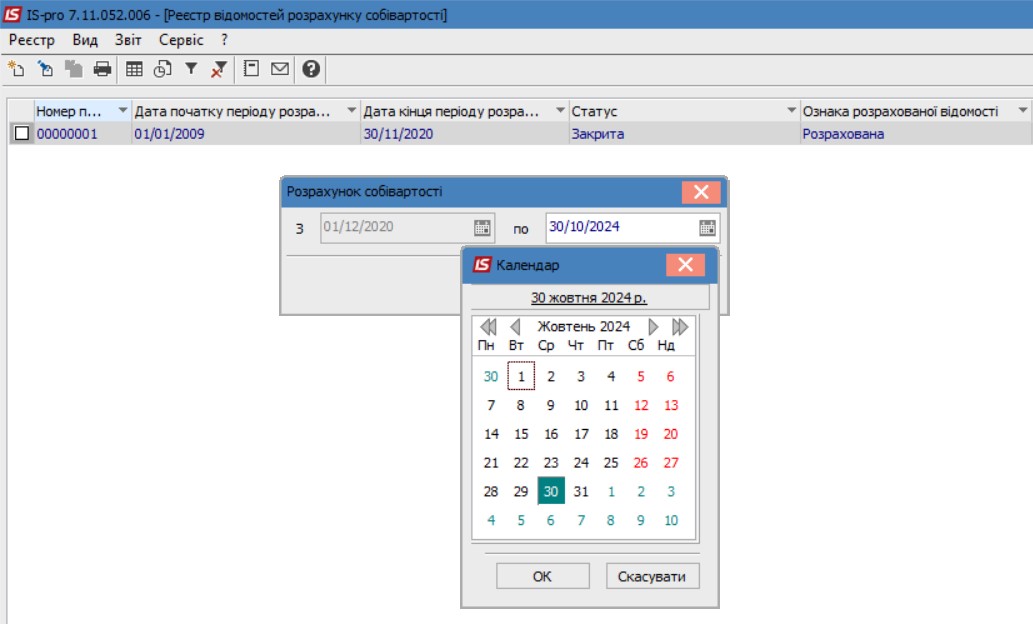Expand the Номер column filter dropdown arrow
Image resolution: width=1033 pixels, height=624 pixels.
click(123, 111)
